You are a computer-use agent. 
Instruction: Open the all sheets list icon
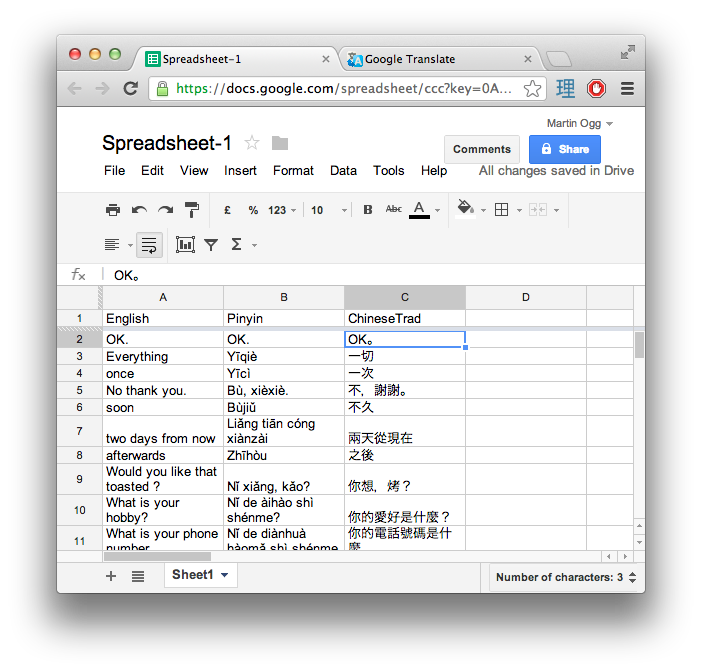click(x=138, y=577)
